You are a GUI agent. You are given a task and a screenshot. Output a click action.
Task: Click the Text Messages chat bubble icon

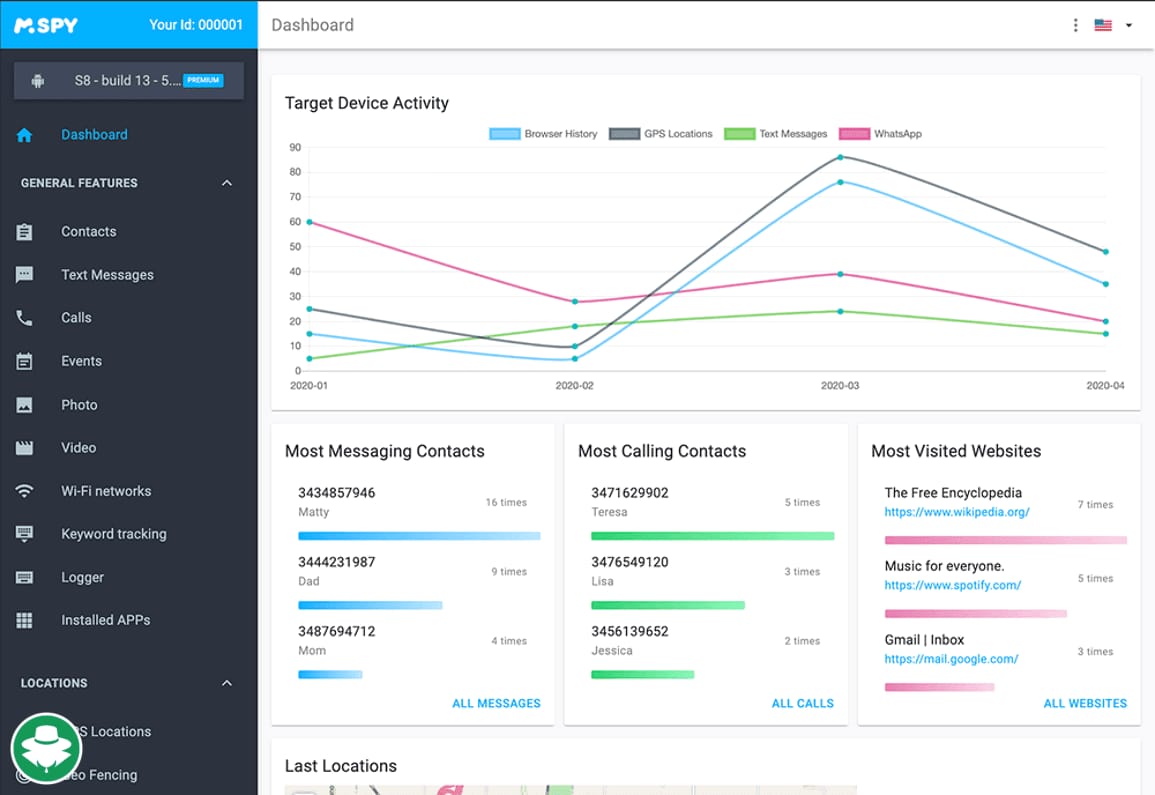click(x=25, y=275)
